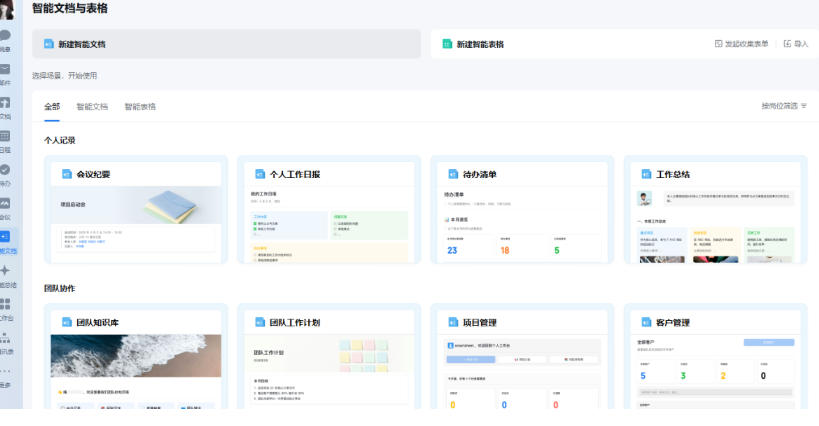Open the Calendar icon in left sidebar
This screenshot has height=426, width=819.
[5, 136]
